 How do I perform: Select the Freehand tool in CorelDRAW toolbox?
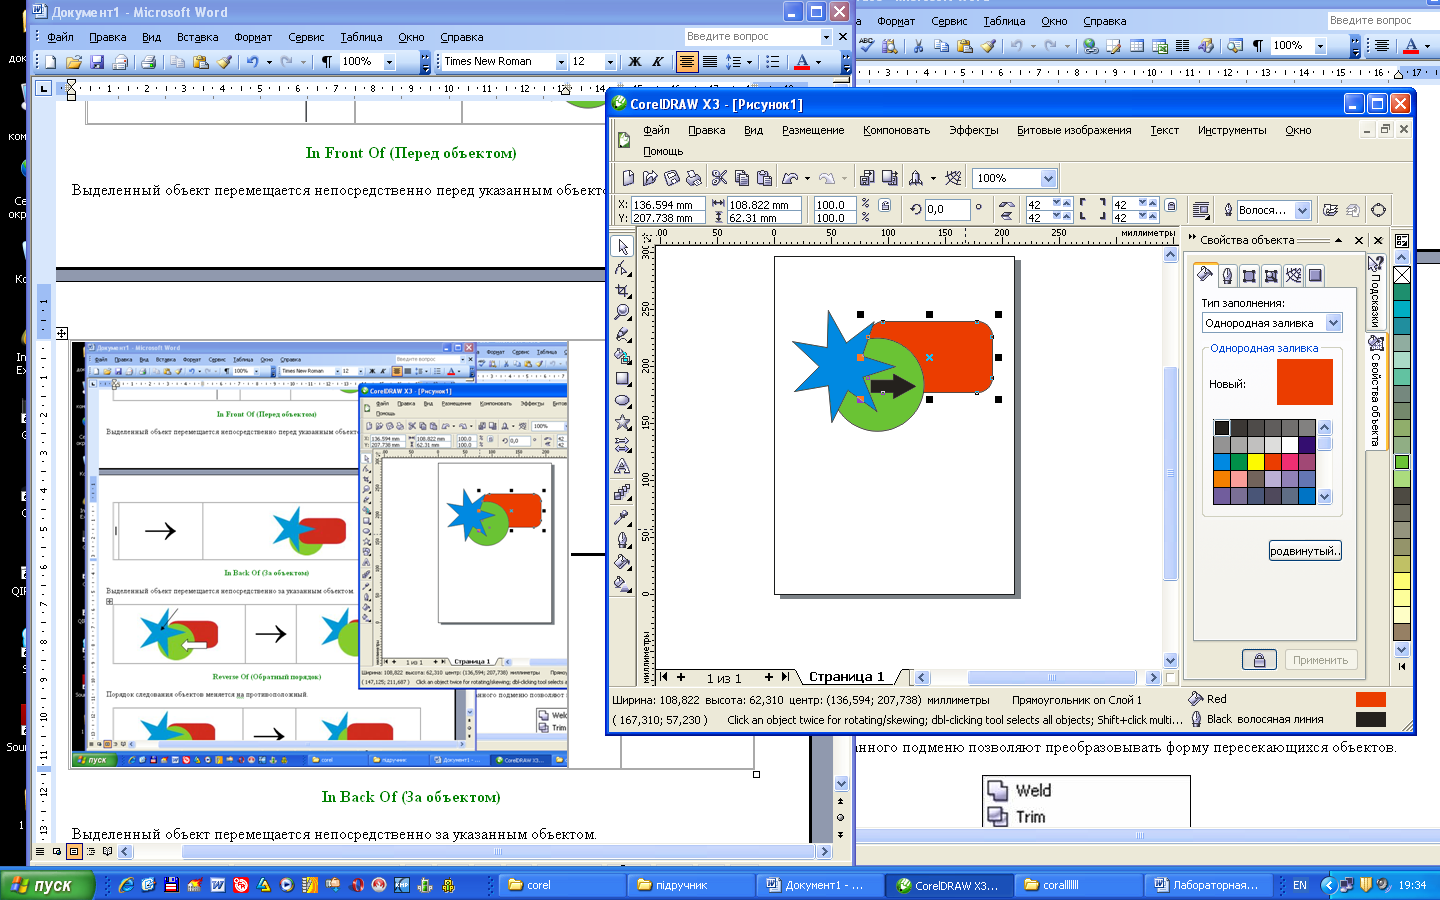click(x=622, y=334)
